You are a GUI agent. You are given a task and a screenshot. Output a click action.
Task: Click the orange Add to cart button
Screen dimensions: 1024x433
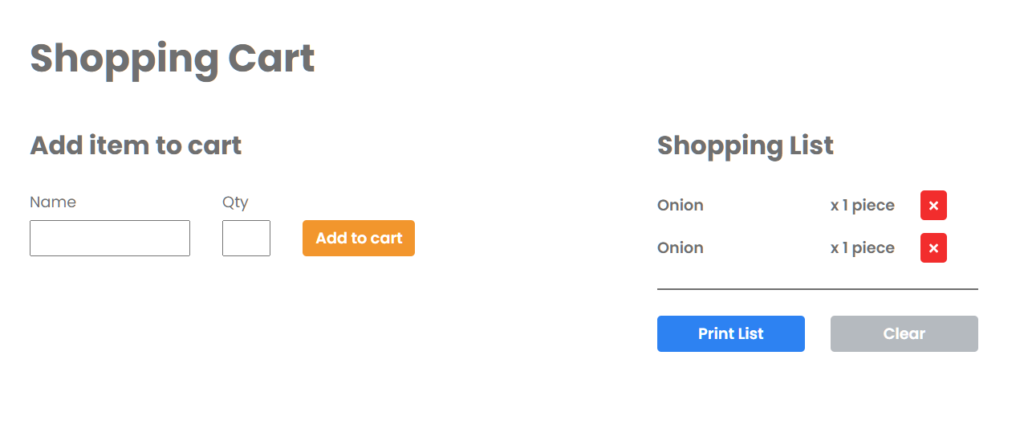pos(359,238)
